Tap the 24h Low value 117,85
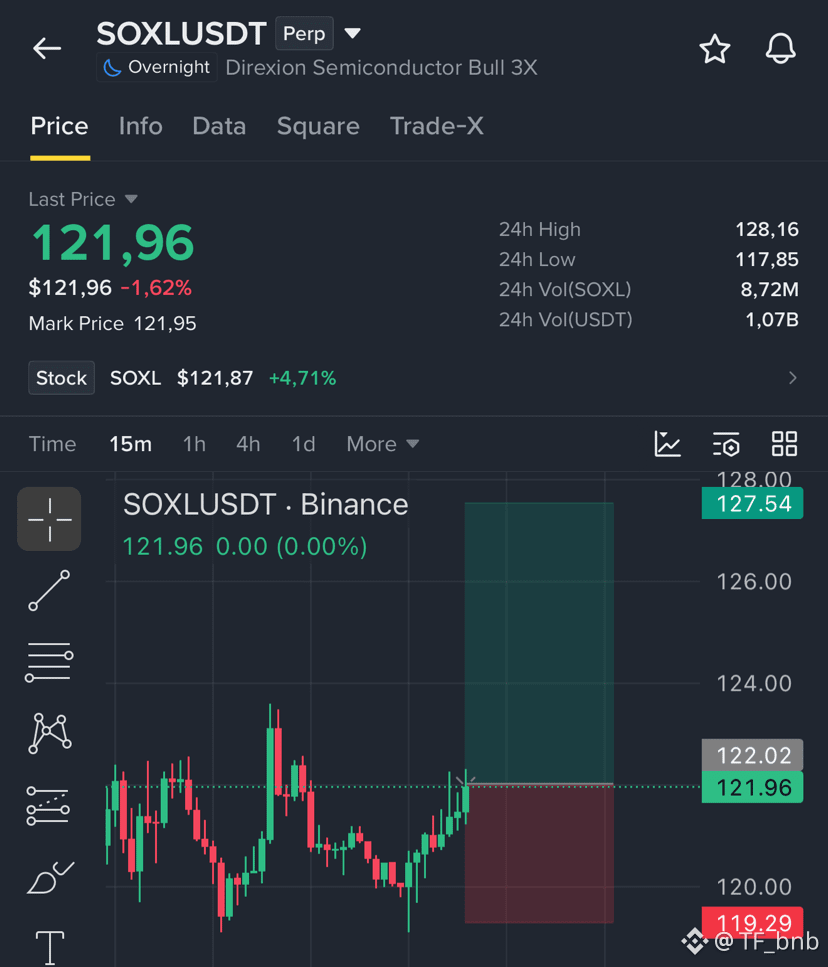828x967 pixels. [767, 260]
